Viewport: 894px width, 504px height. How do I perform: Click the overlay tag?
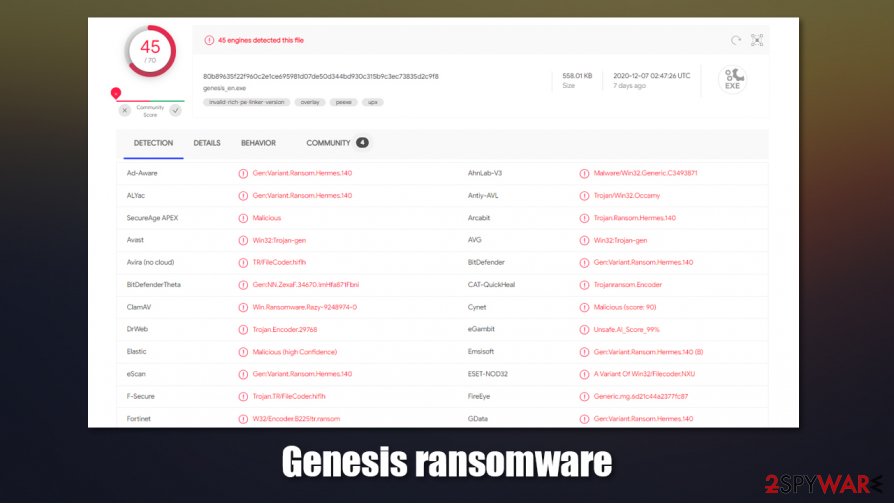310,102
